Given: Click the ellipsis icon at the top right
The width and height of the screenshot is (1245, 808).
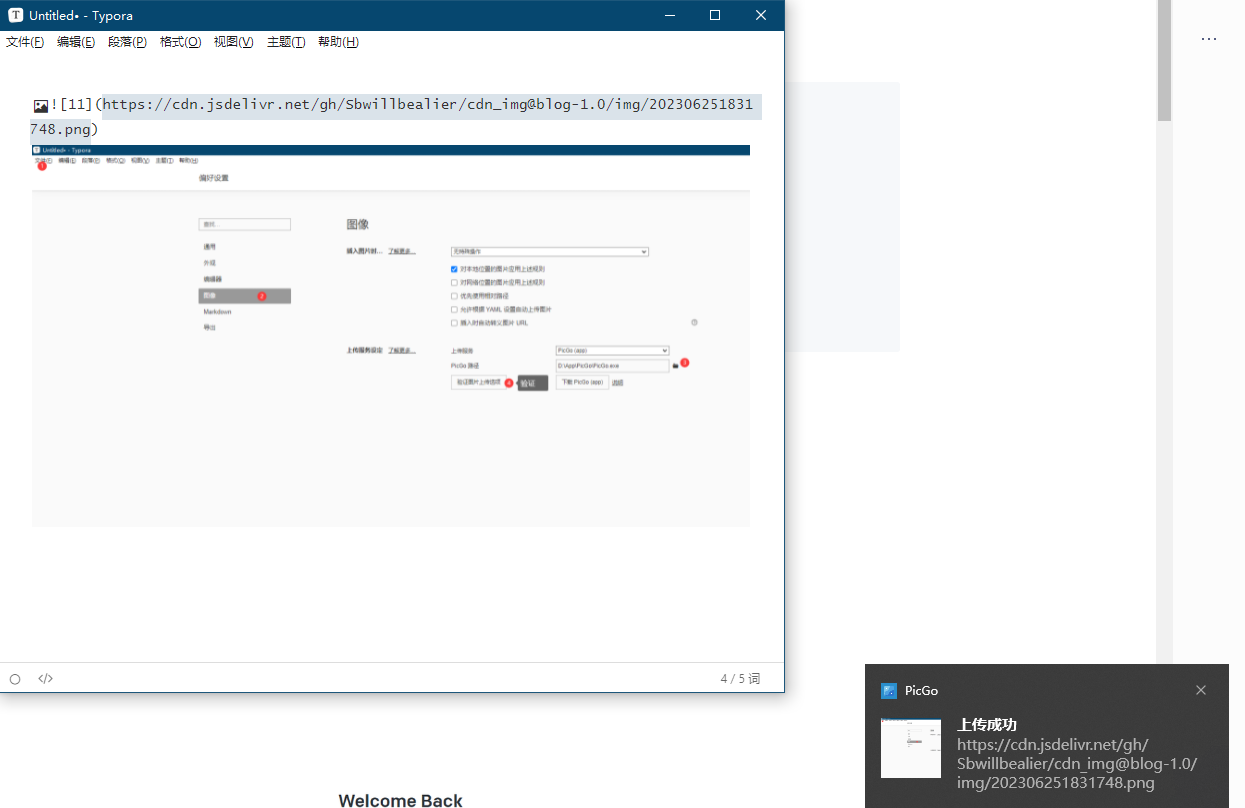Looking at the screenshot, I should point(1209,38).
